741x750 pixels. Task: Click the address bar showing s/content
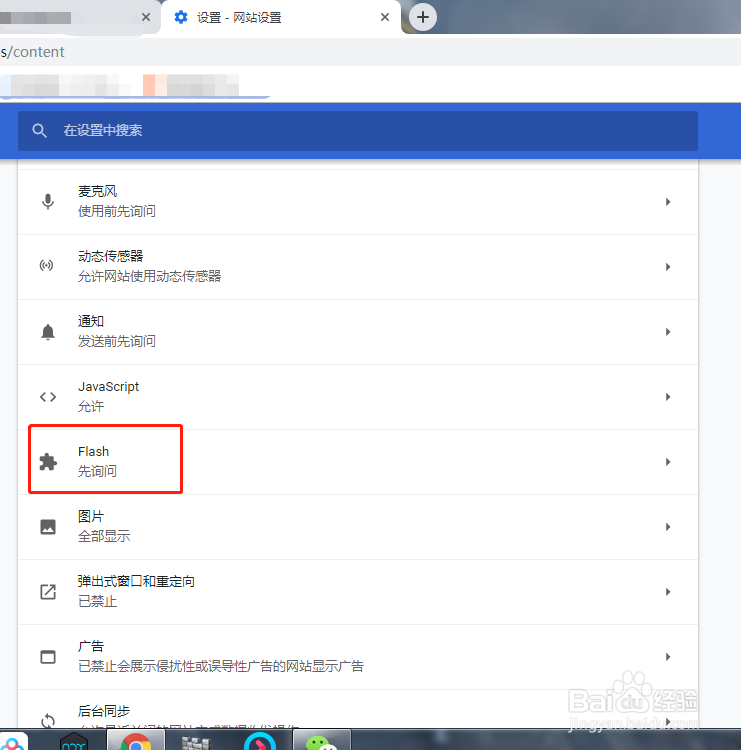coord(370,52)
